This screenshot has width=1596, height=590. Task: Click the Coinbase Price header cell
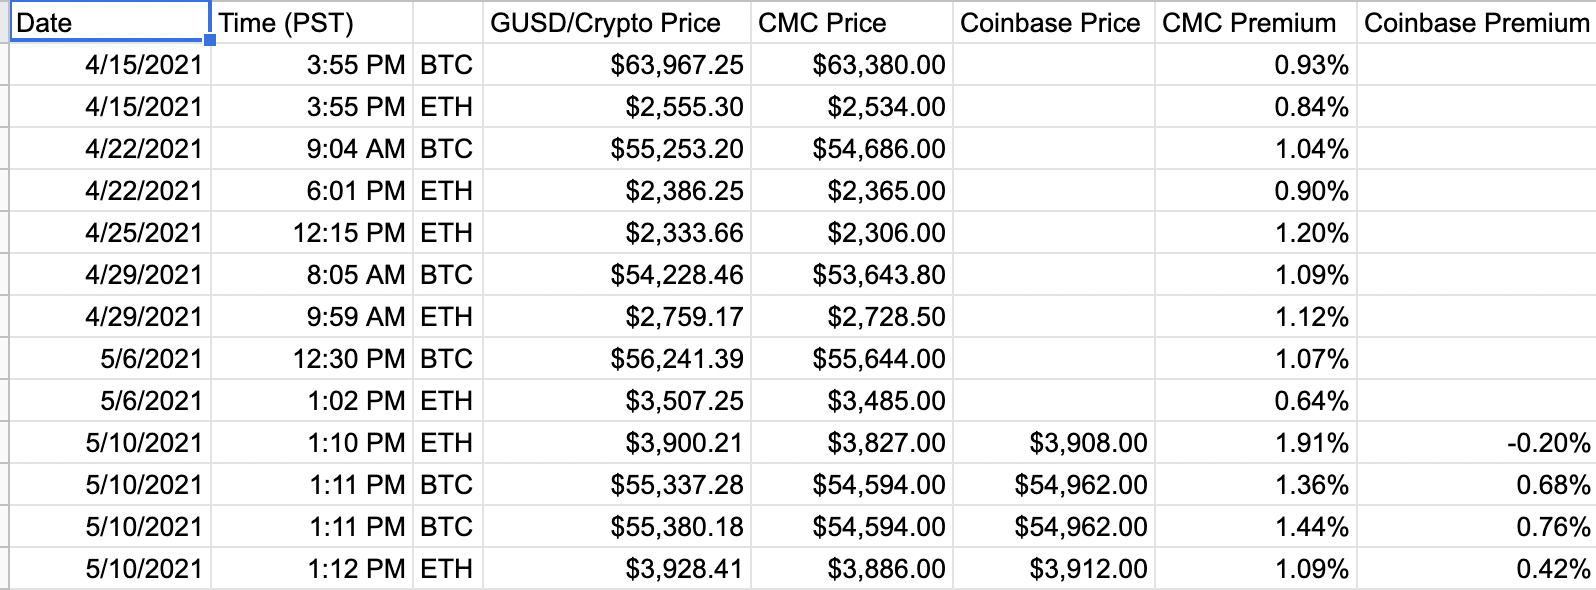tap(1054, 23)
